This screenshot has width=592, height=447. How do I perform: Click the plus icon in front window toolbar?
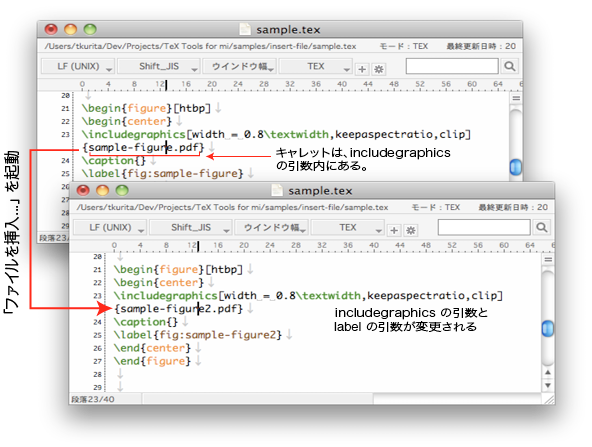pos(394,230)
